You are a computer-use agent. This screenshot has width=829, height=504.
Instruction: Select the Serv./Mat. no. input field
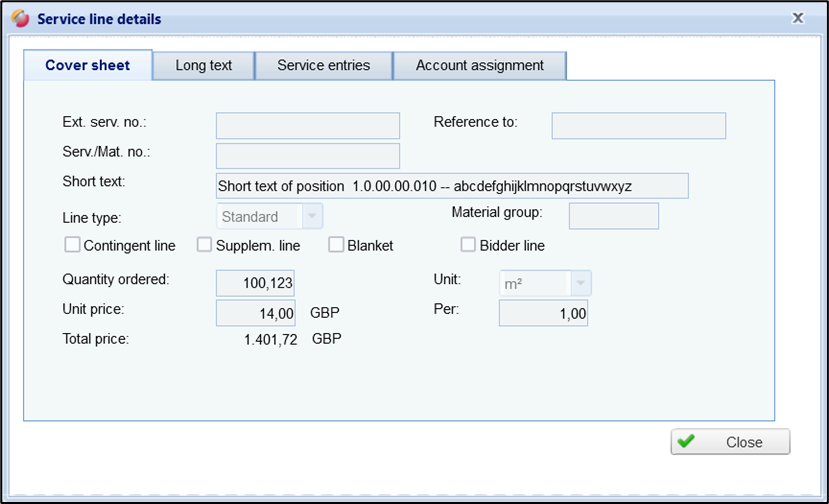[x=308, y=156]
